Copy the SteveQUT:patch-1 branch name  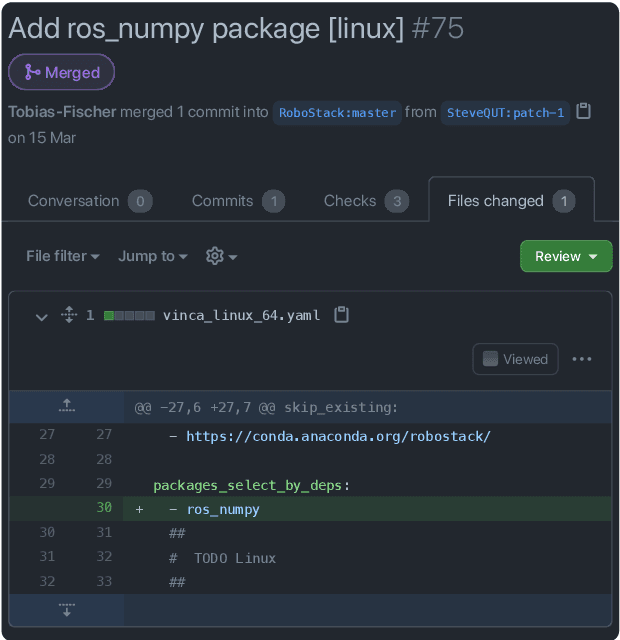tap(584, 112)
